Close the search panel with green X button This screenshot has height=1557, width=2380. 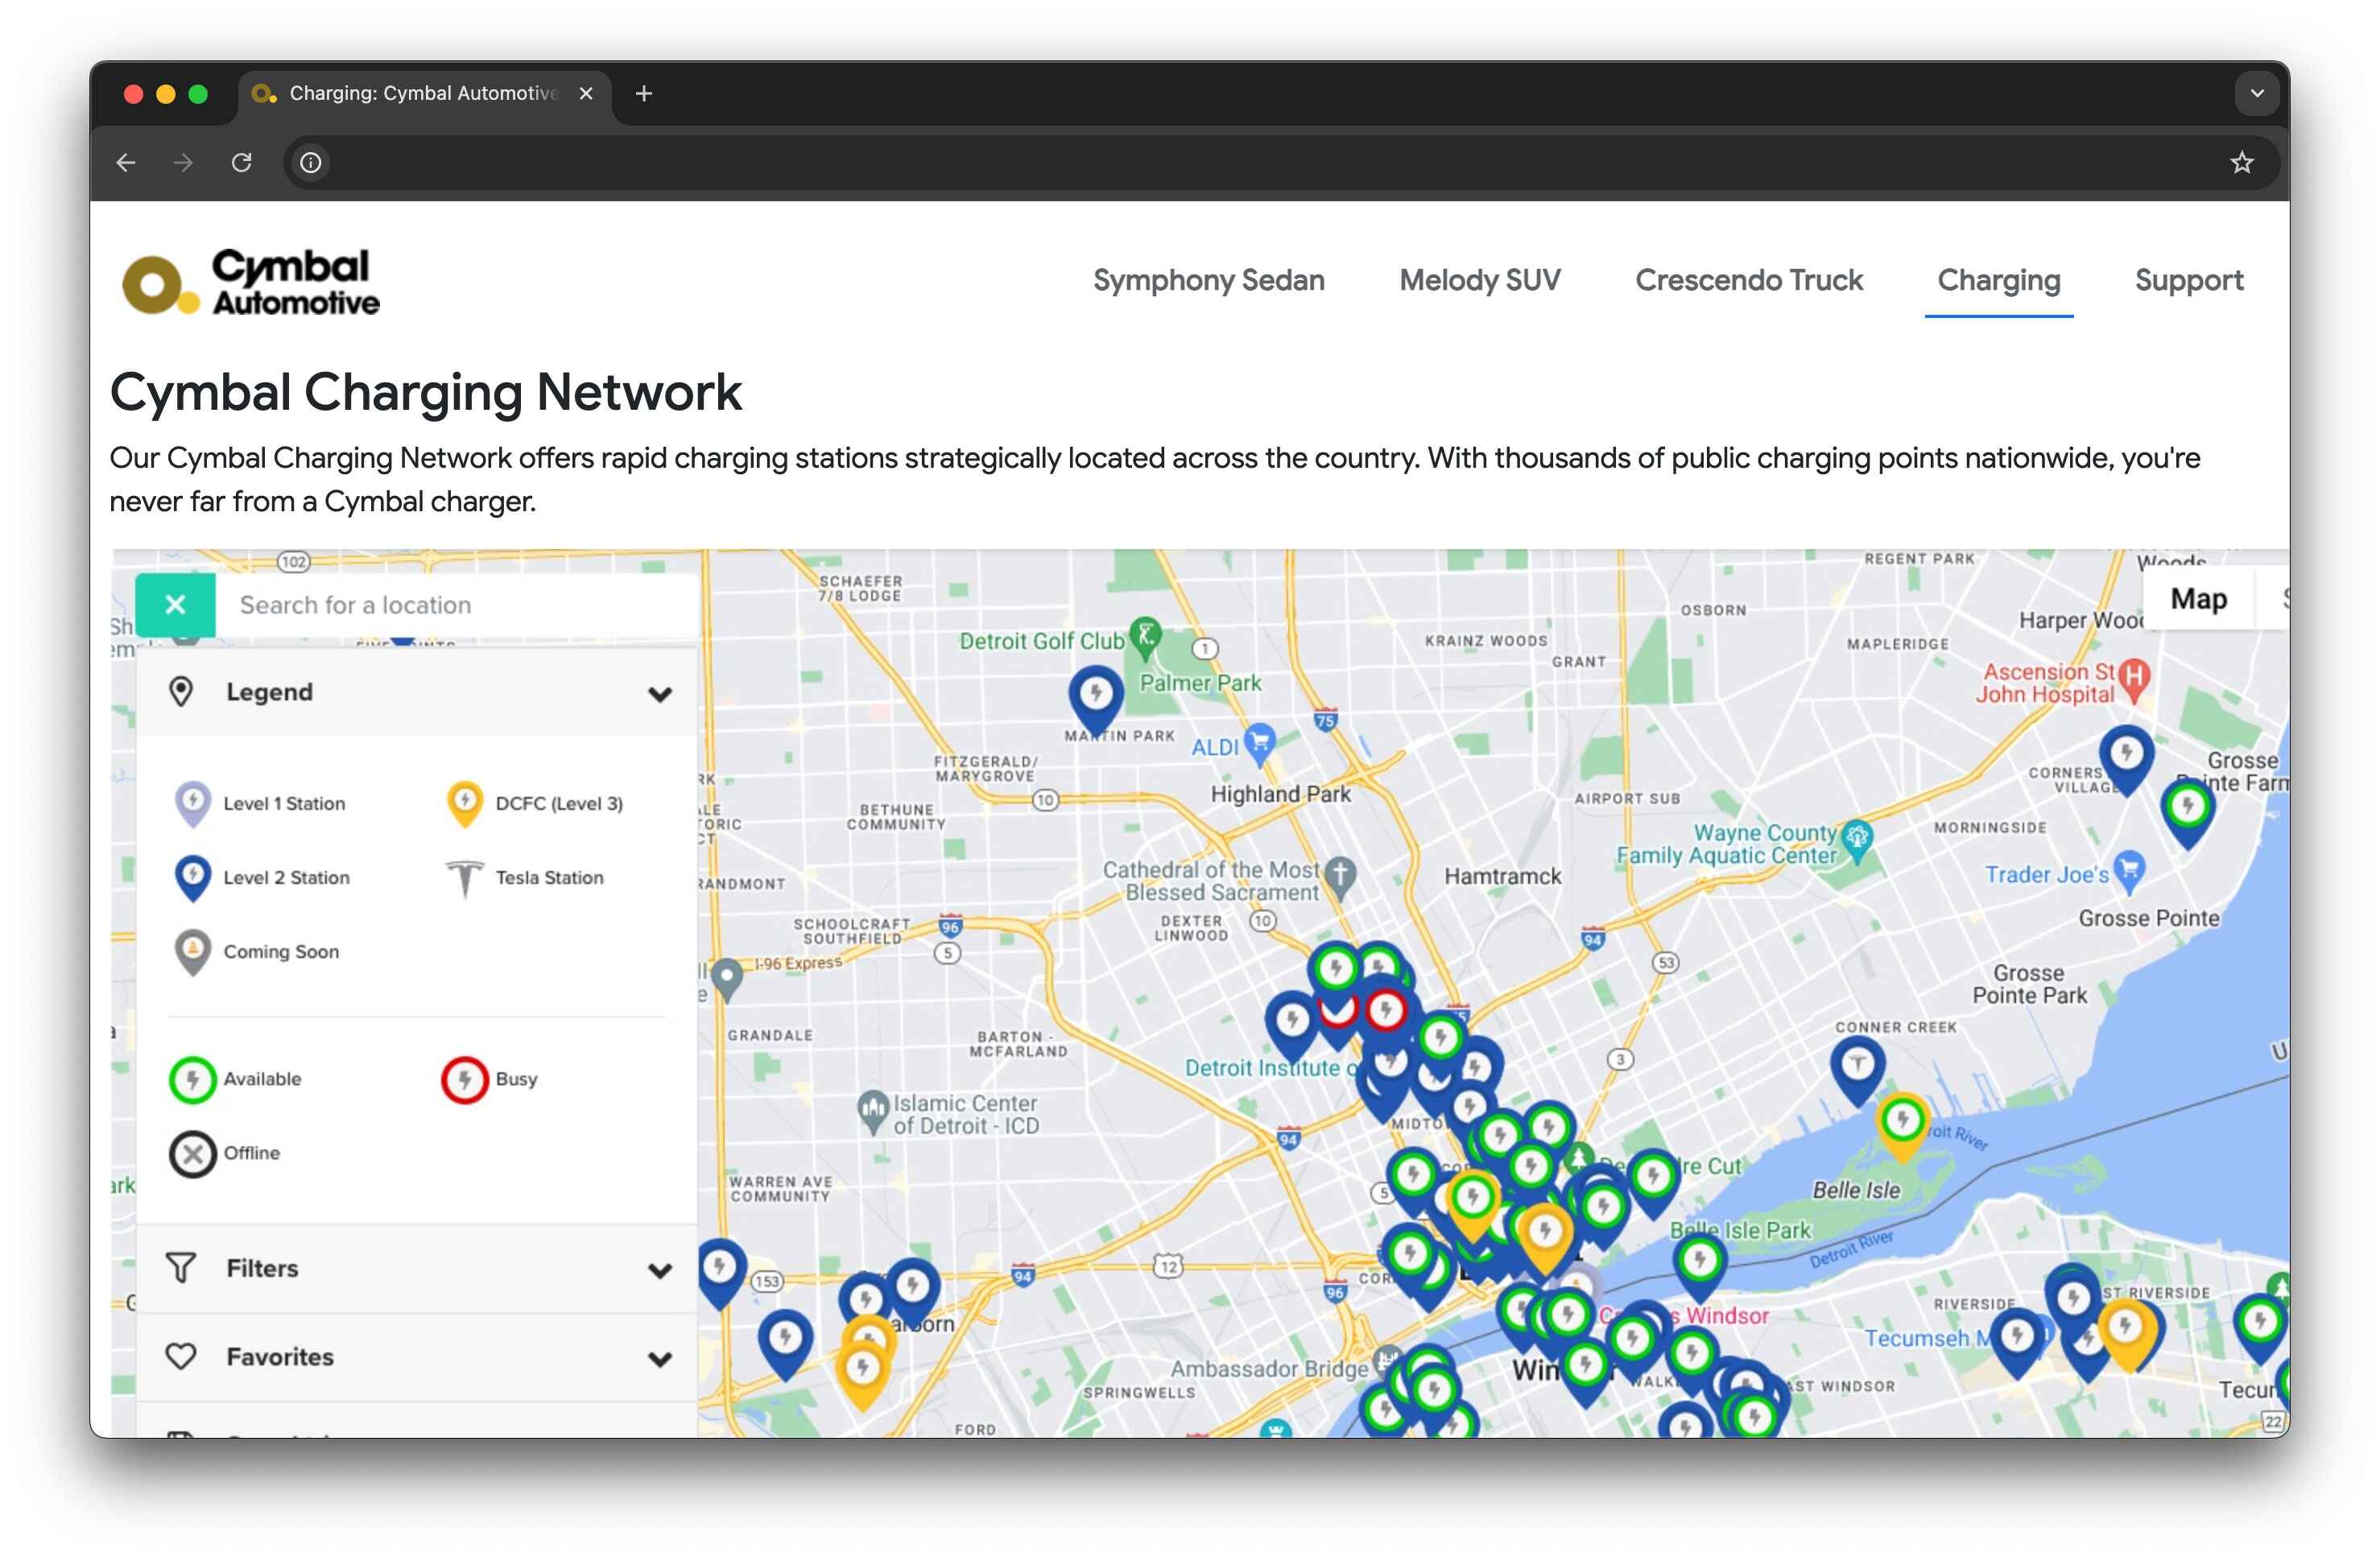click(175, 604)
